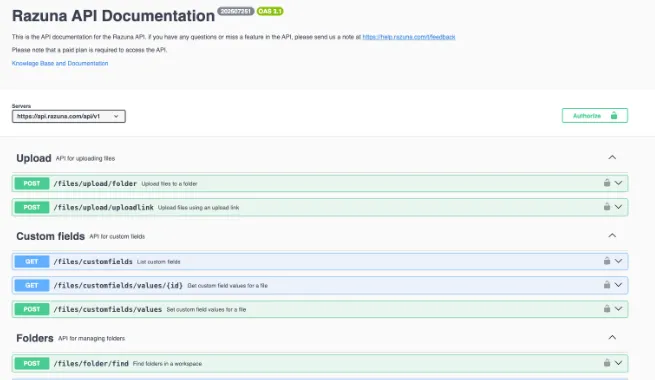This screenshot has width=655, height=380.
Task: Click 'List custom fields' description
Action: coord(158,262)
